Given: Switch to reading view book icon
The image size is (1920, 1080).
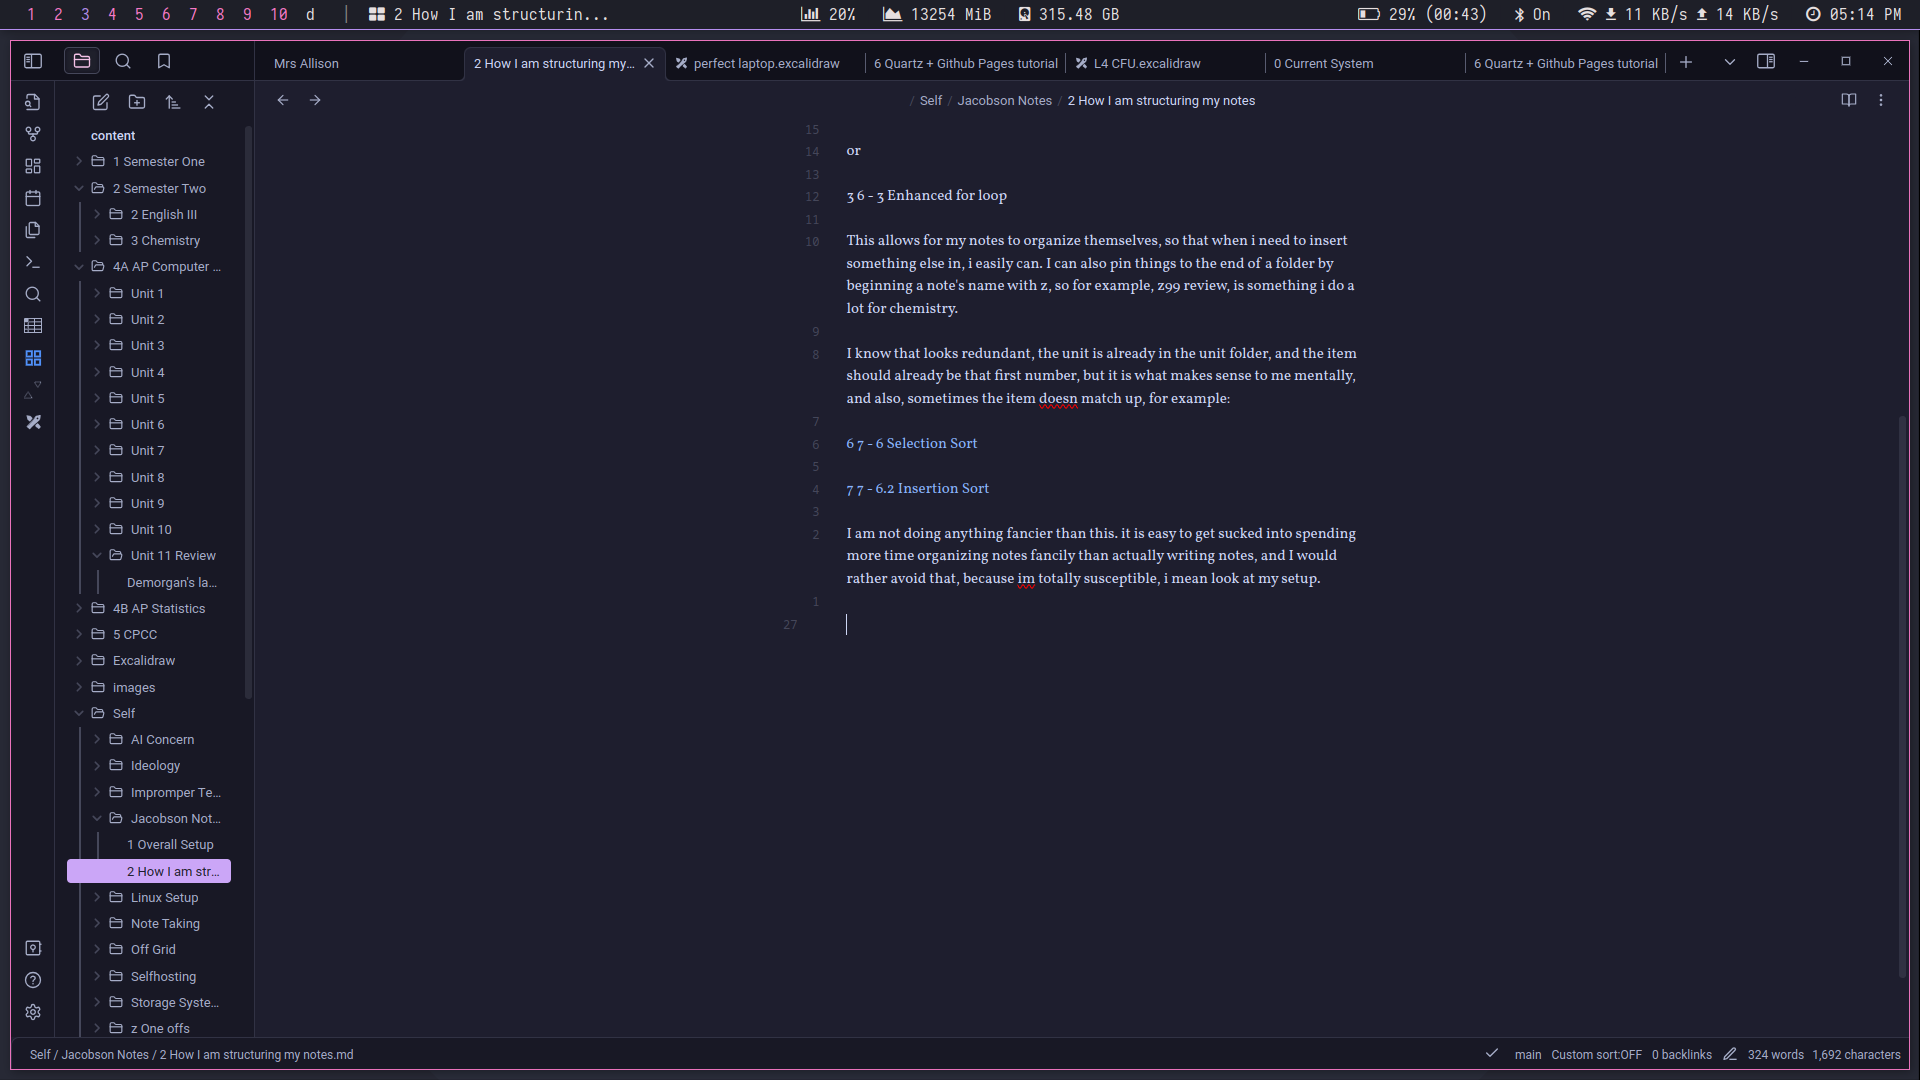Looking at the screenshot, I should [x=1849, y=100].
